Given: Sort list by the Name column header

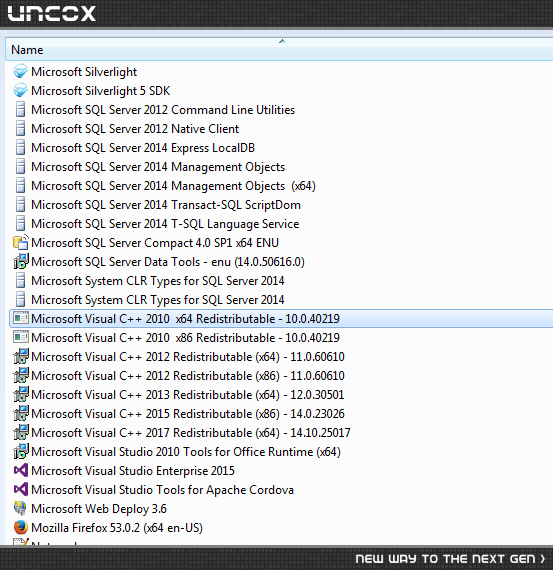Looking at the screenshot, I should (x=279, y=49).
